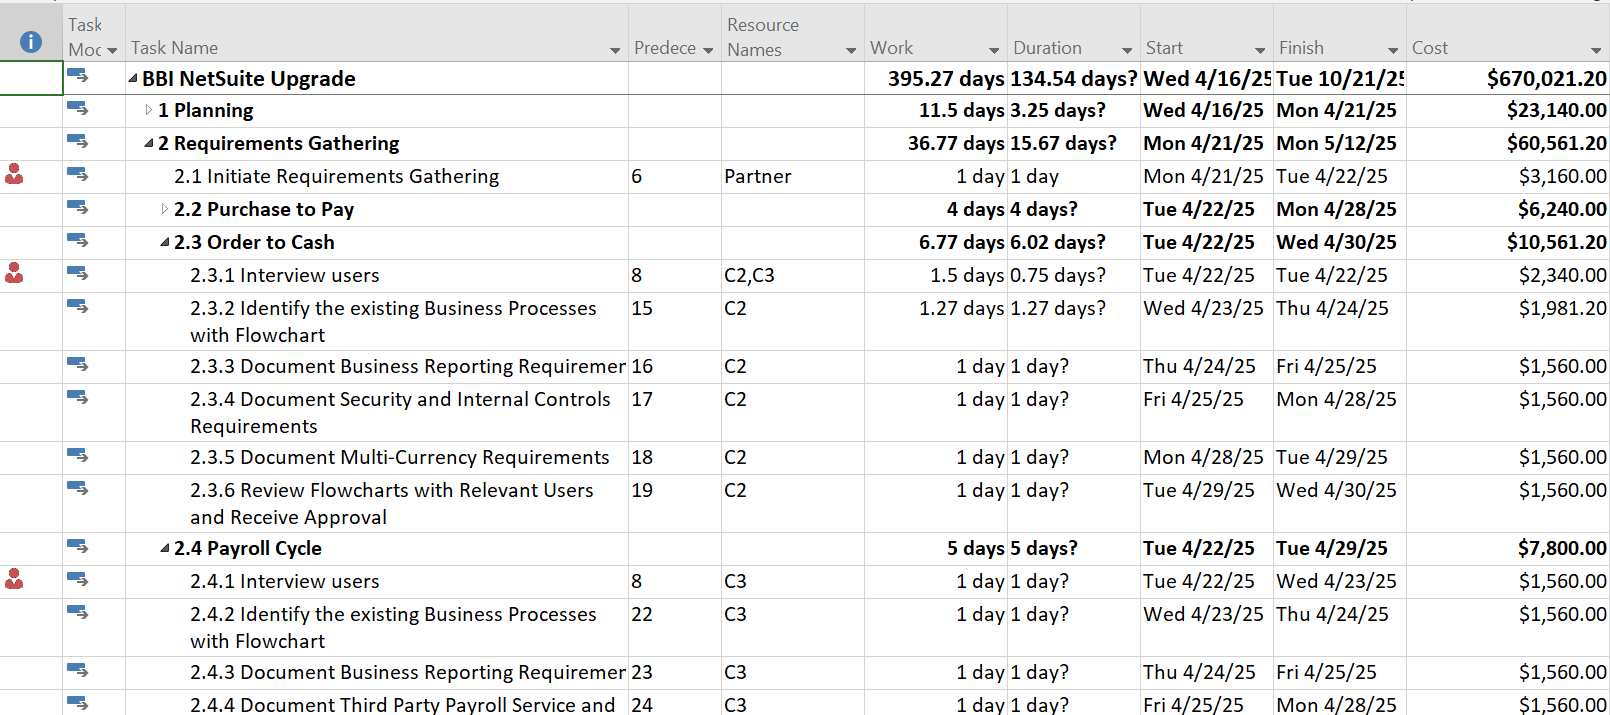The width and height of the screenshot is (1610, 715).
Task: Collapse the 2.3 Order to Cash subtasks
Action: point(165,242)
